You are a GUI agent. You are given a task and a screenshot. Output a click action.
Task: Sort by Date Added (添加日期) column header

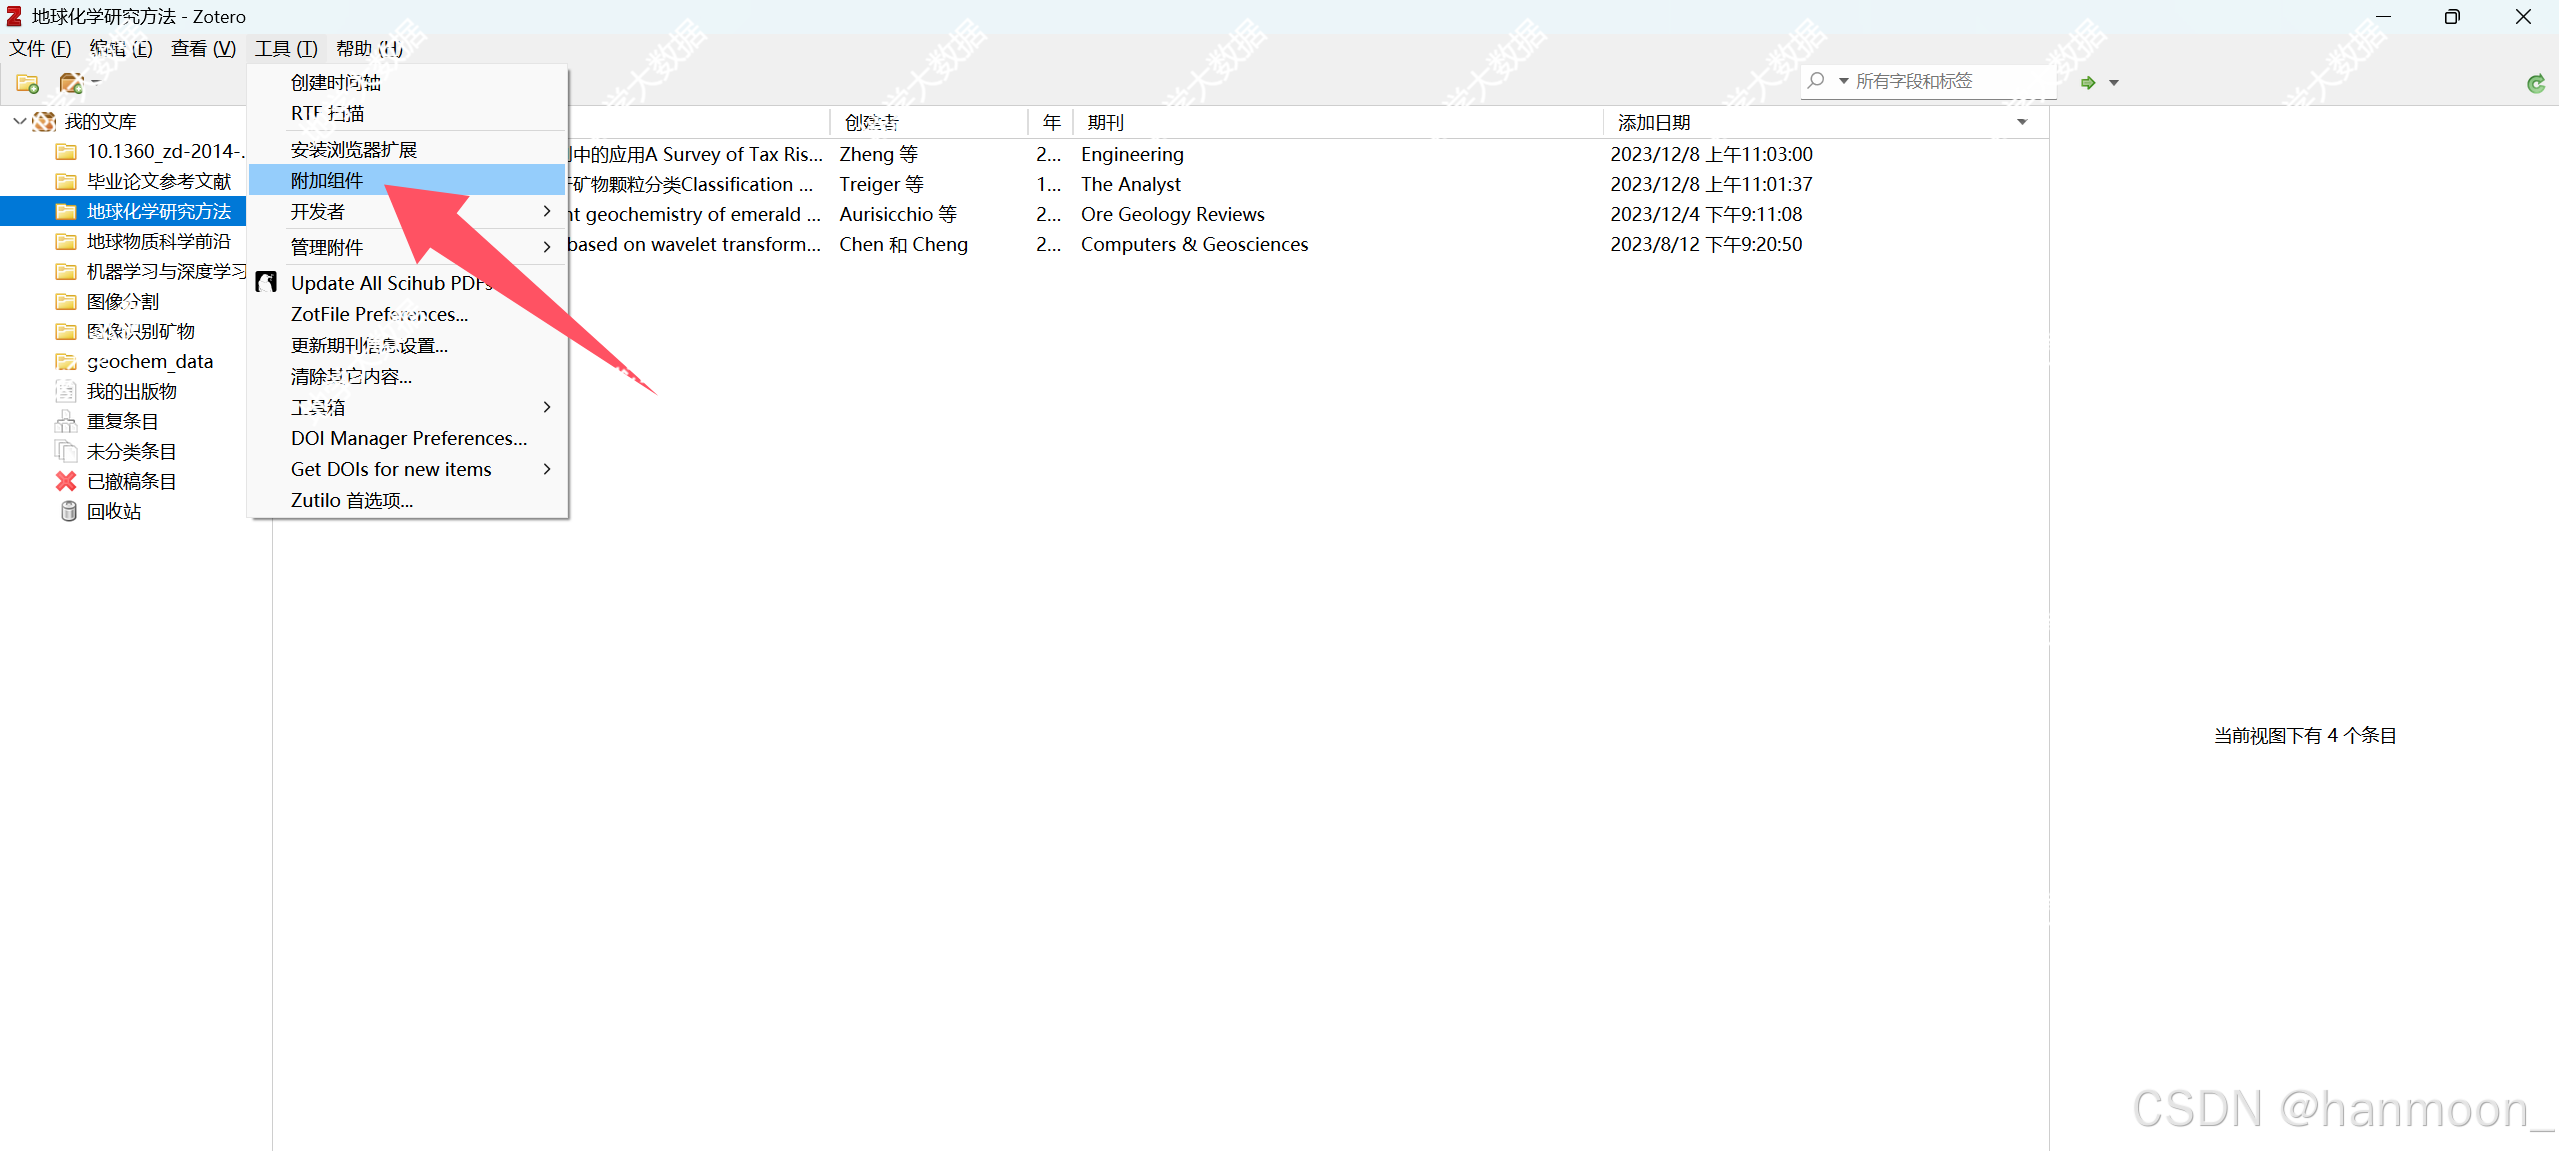pyautogui.click(x=1654, y=122)
